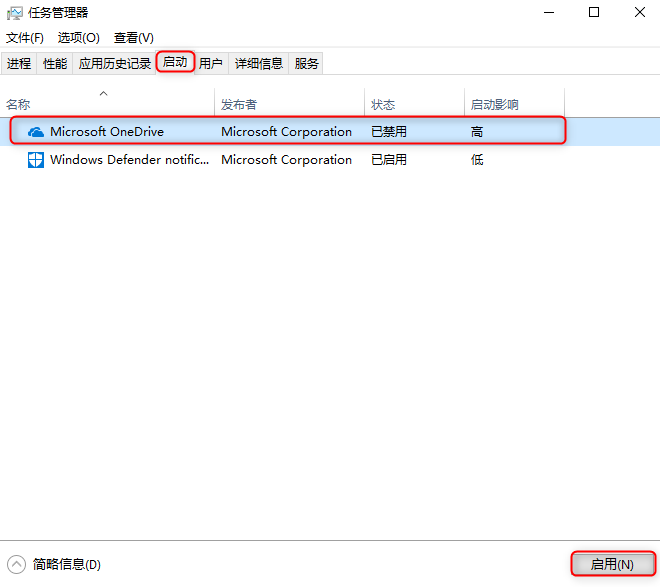Select Windows Defender notific... row name

click(130, 160)
